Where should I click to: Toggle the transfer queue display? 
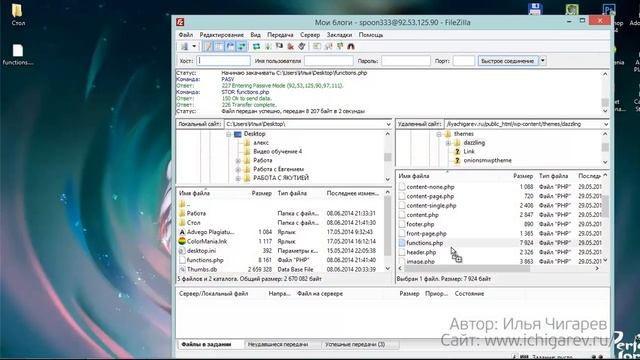coord(241,47)
